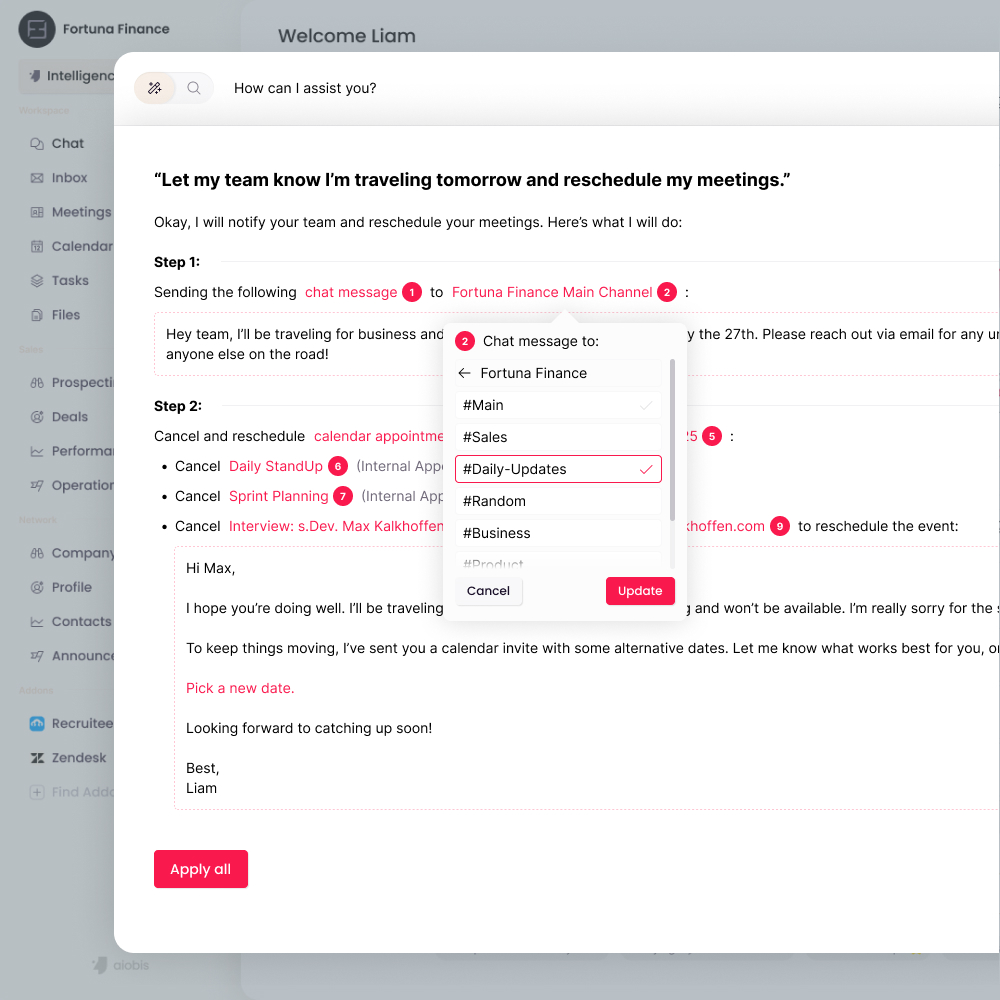Select the #Random channel option
The height and width of the screenshot is (1000, 1000).
(x=558, y=501)
